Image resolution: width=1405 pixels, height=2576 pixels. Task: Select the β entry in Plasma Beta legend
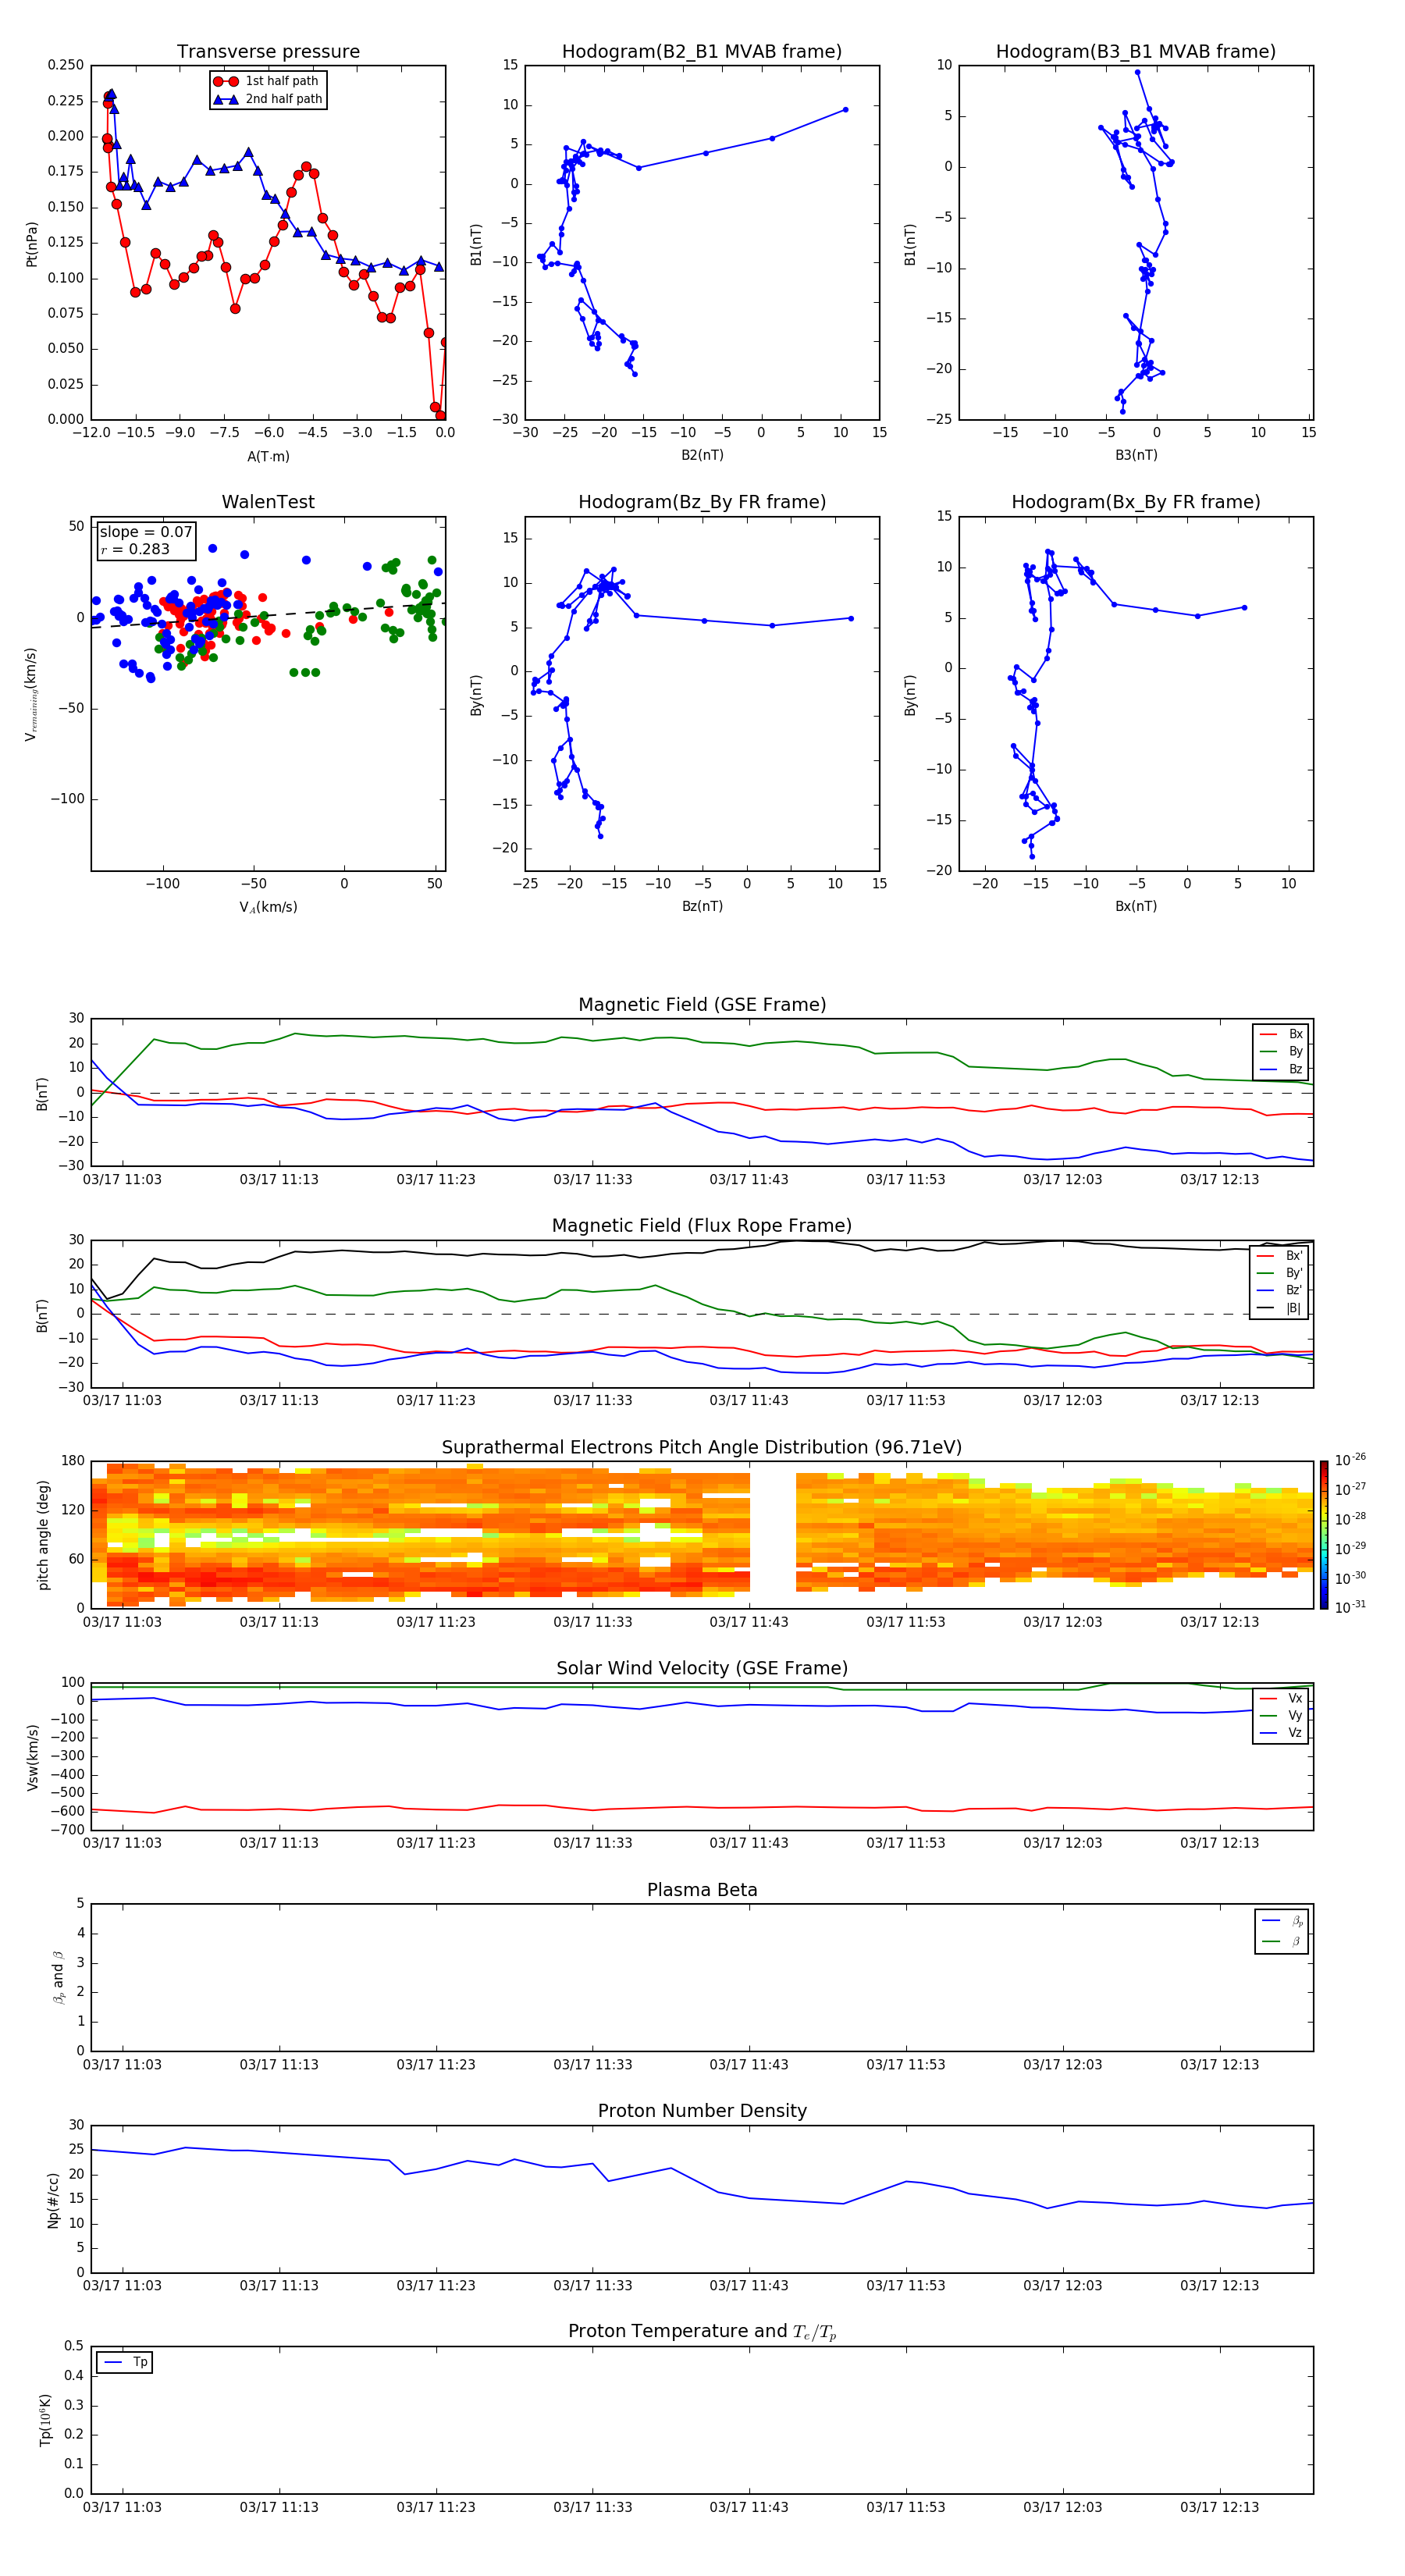click(x=1282, y=1941)
